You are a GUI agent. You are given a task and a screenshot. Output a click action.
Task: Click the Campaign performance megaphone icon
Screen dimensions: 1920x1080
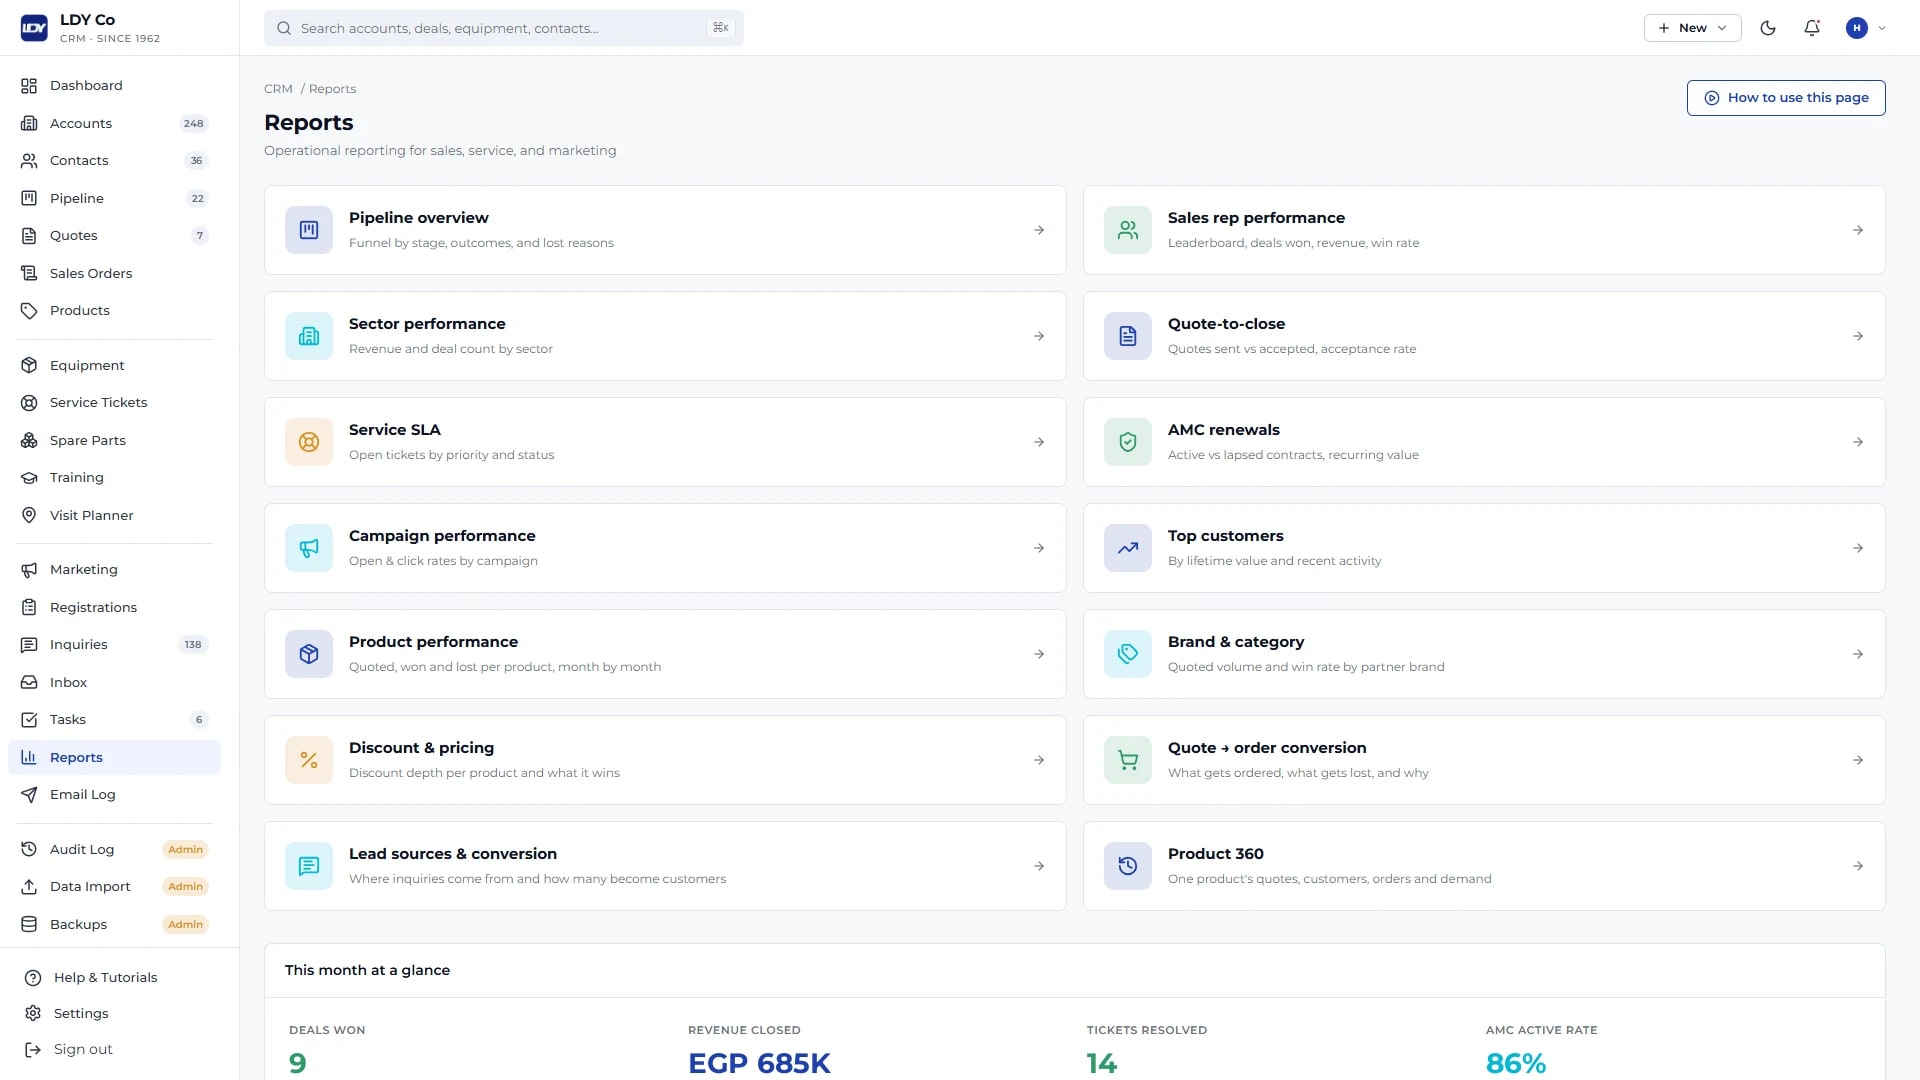click(309, 548)
